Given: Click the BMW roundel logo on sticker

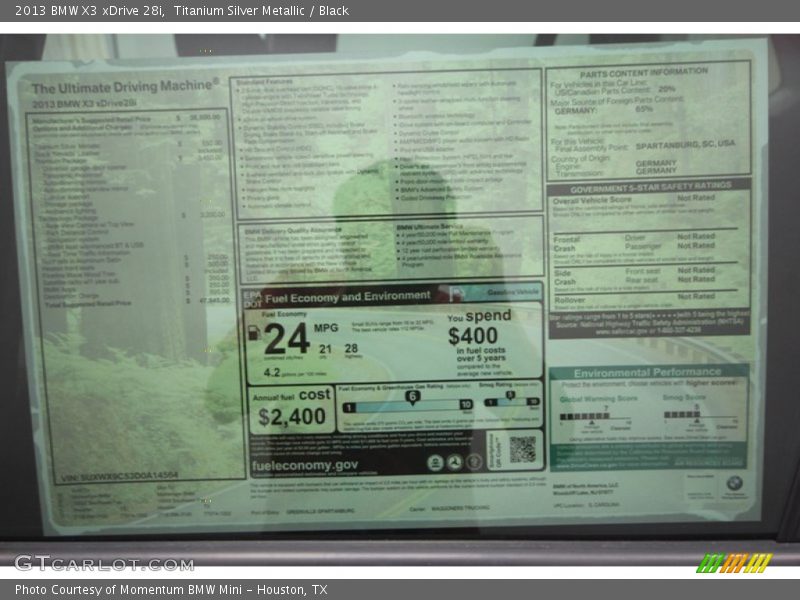Looking at the screenshot, I should coord(734,482).
